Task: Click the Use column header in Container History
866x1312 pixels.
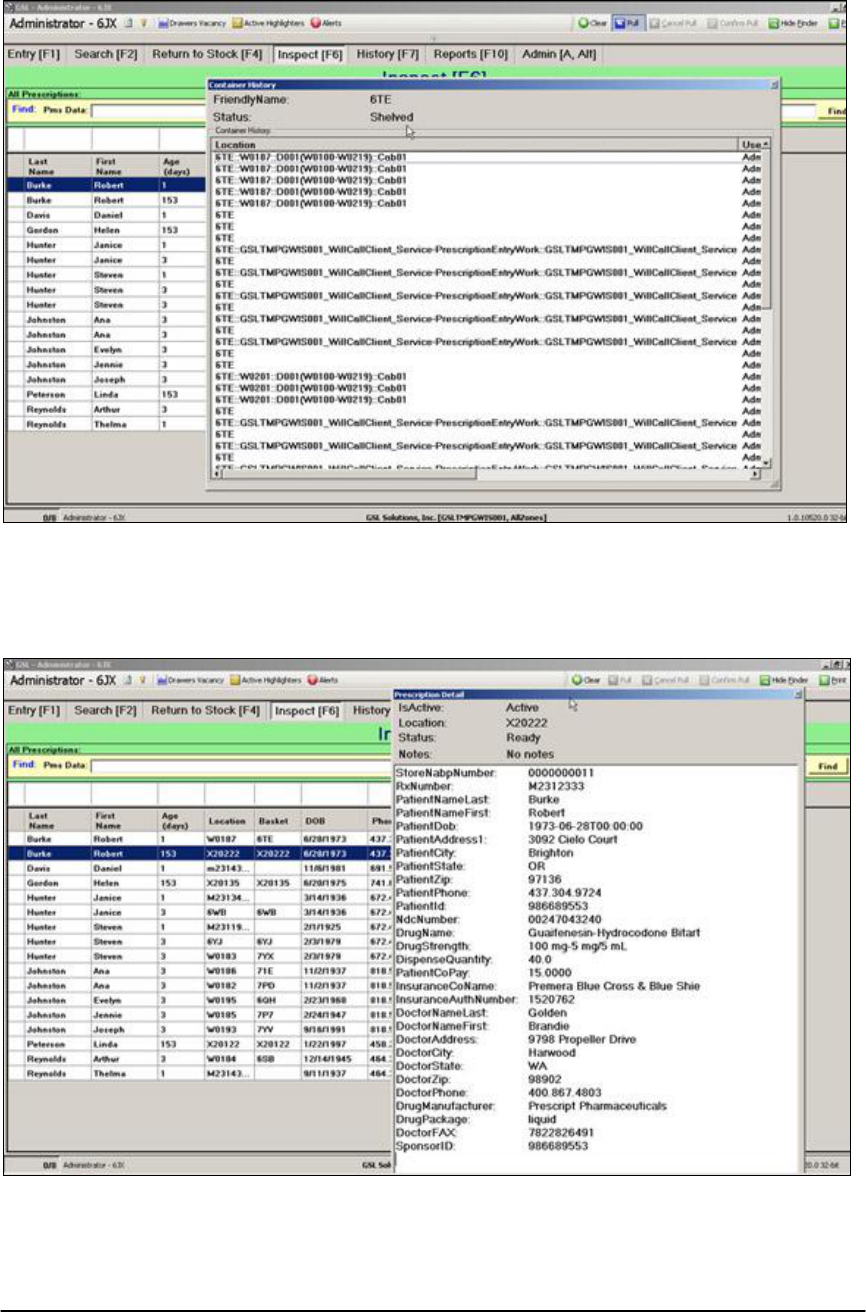Action: (x=753, y=145)
